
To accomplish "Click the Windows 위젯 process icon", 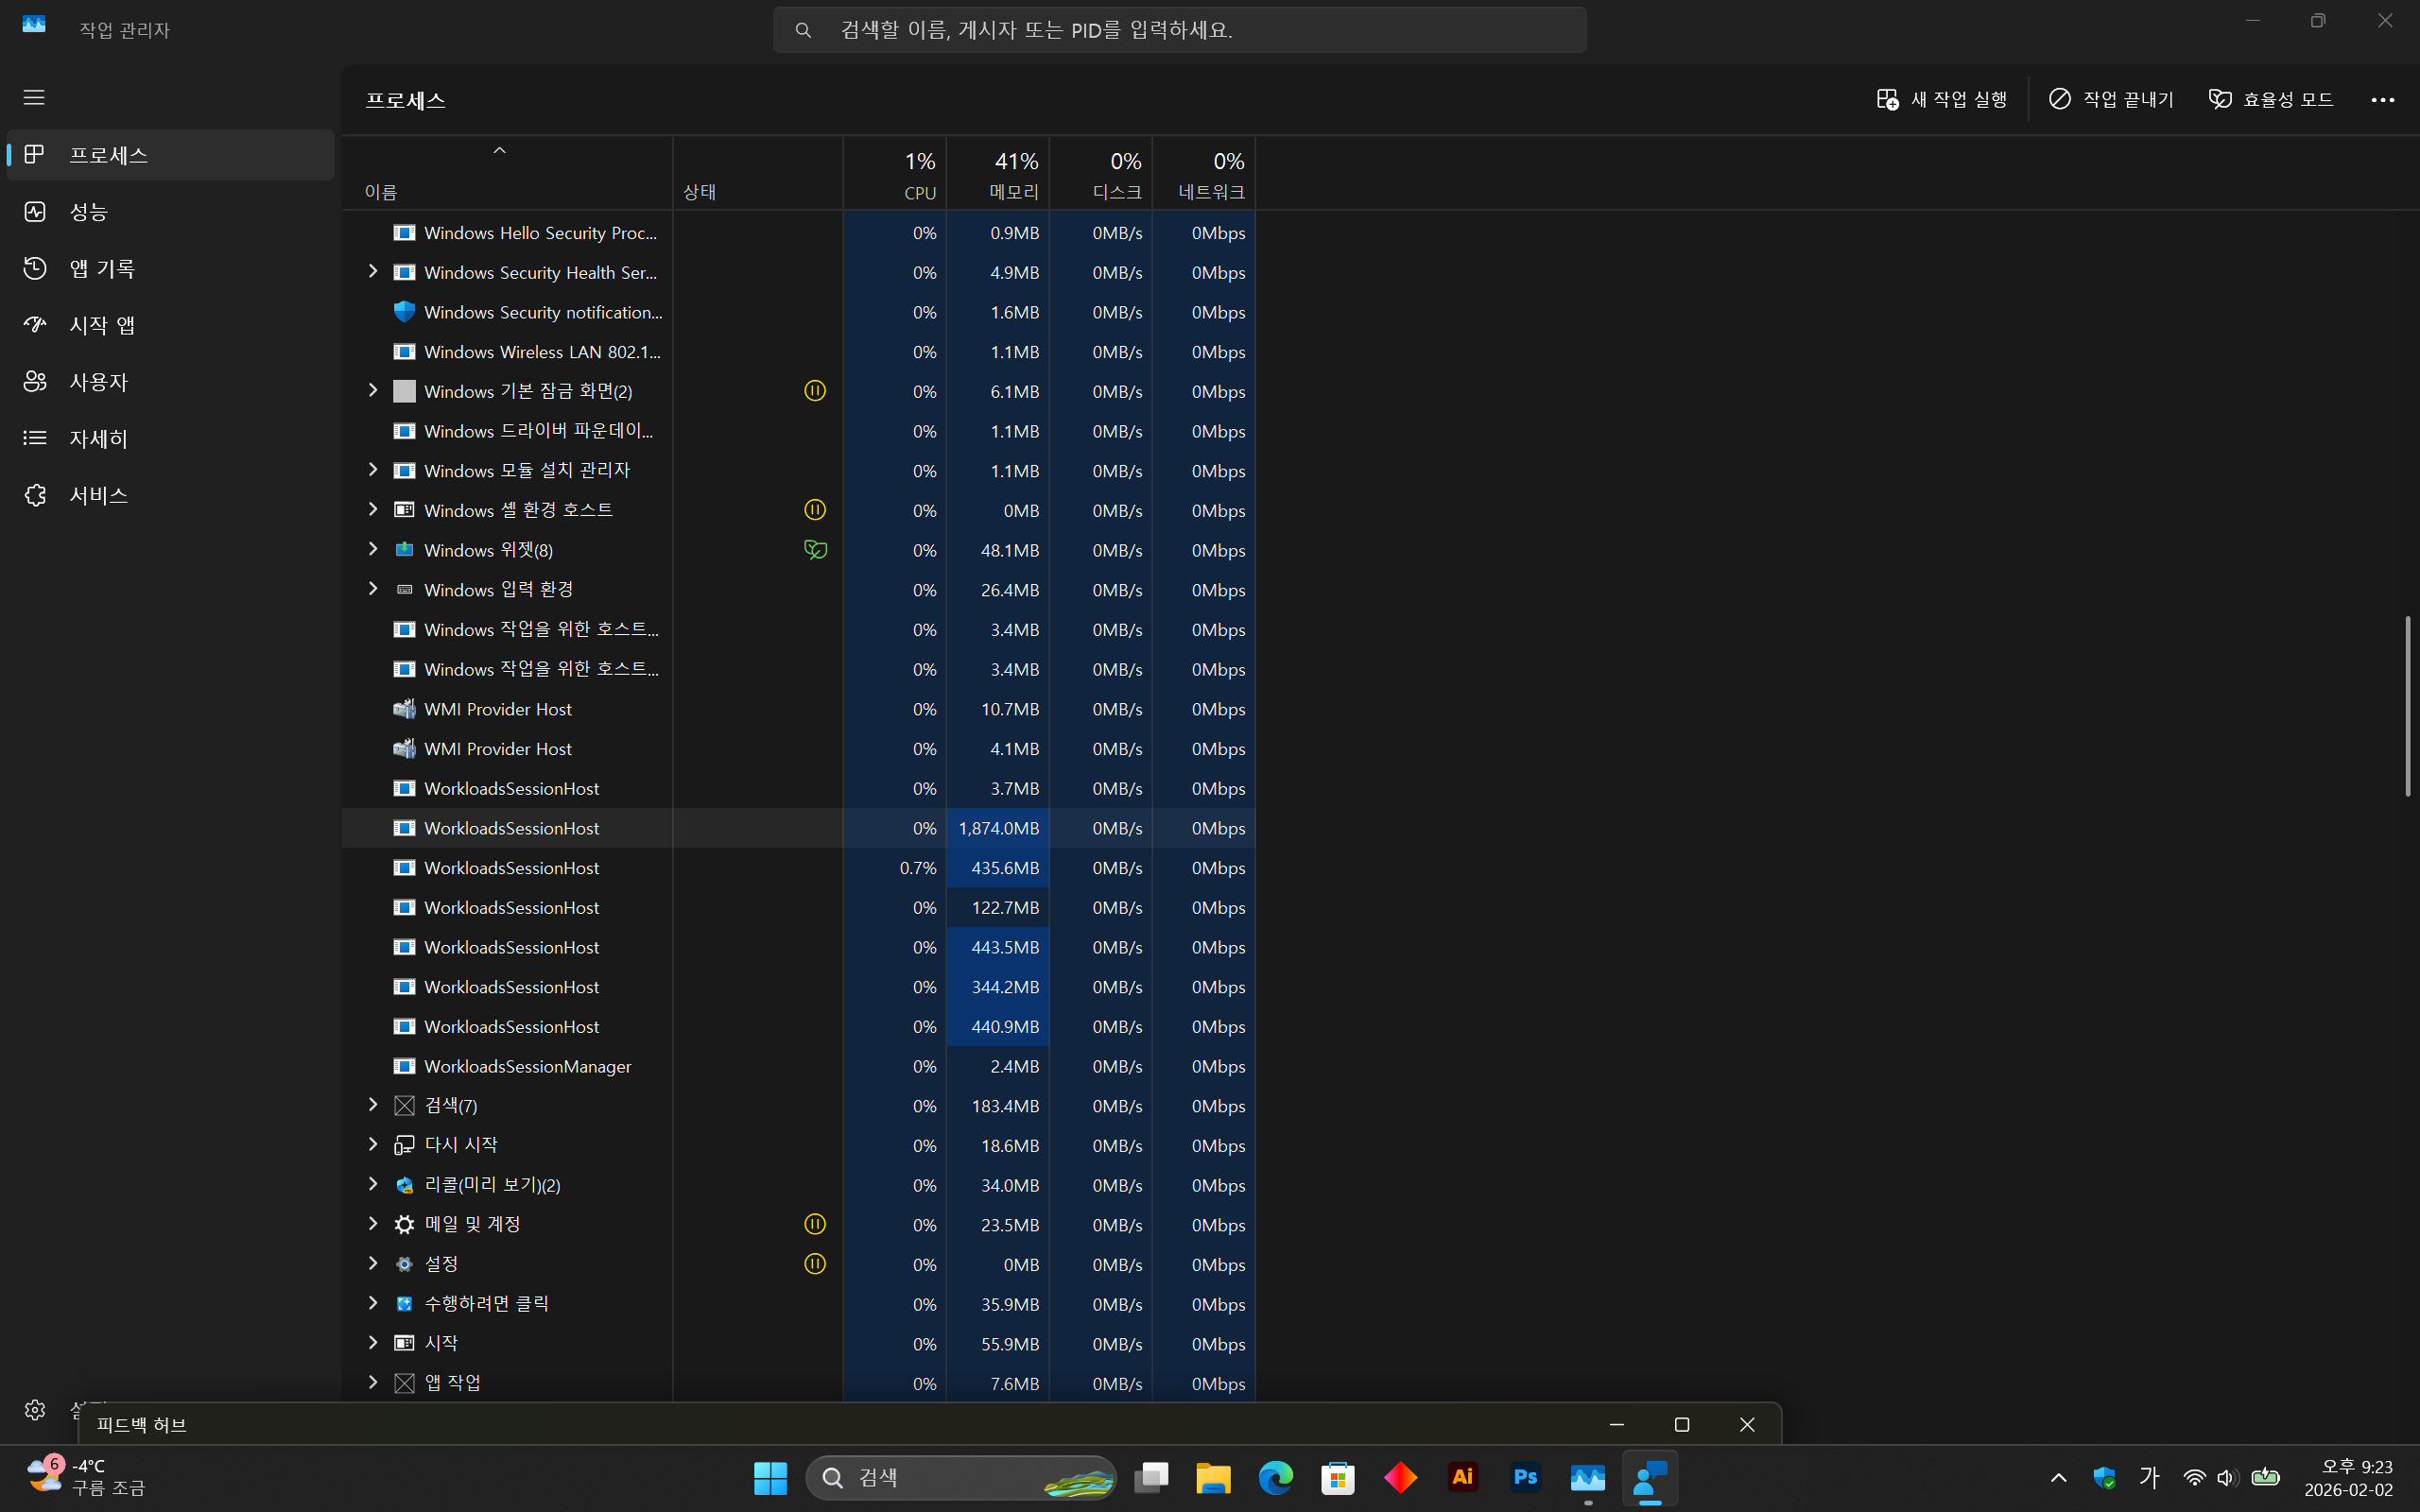I will tap(404, 550).
